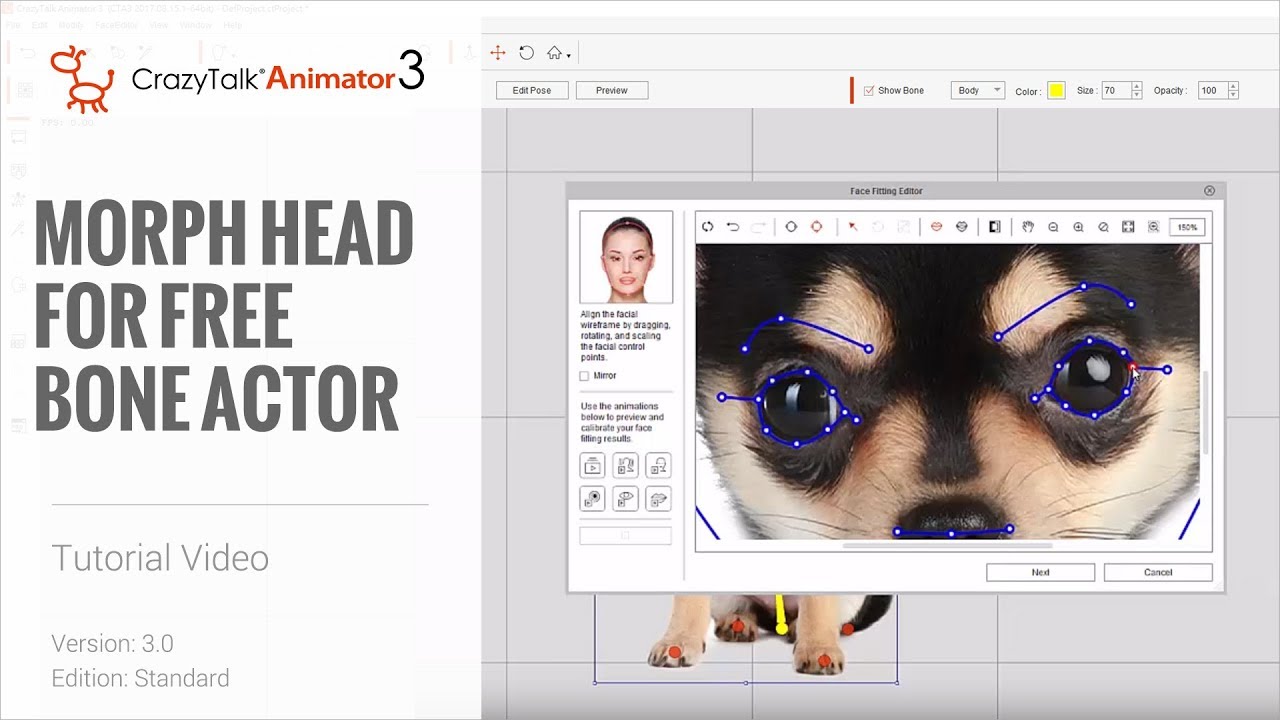Click the 150% zoom field
The image size is (1280, 720).
pyautogui.click(x=1187, y=227)
